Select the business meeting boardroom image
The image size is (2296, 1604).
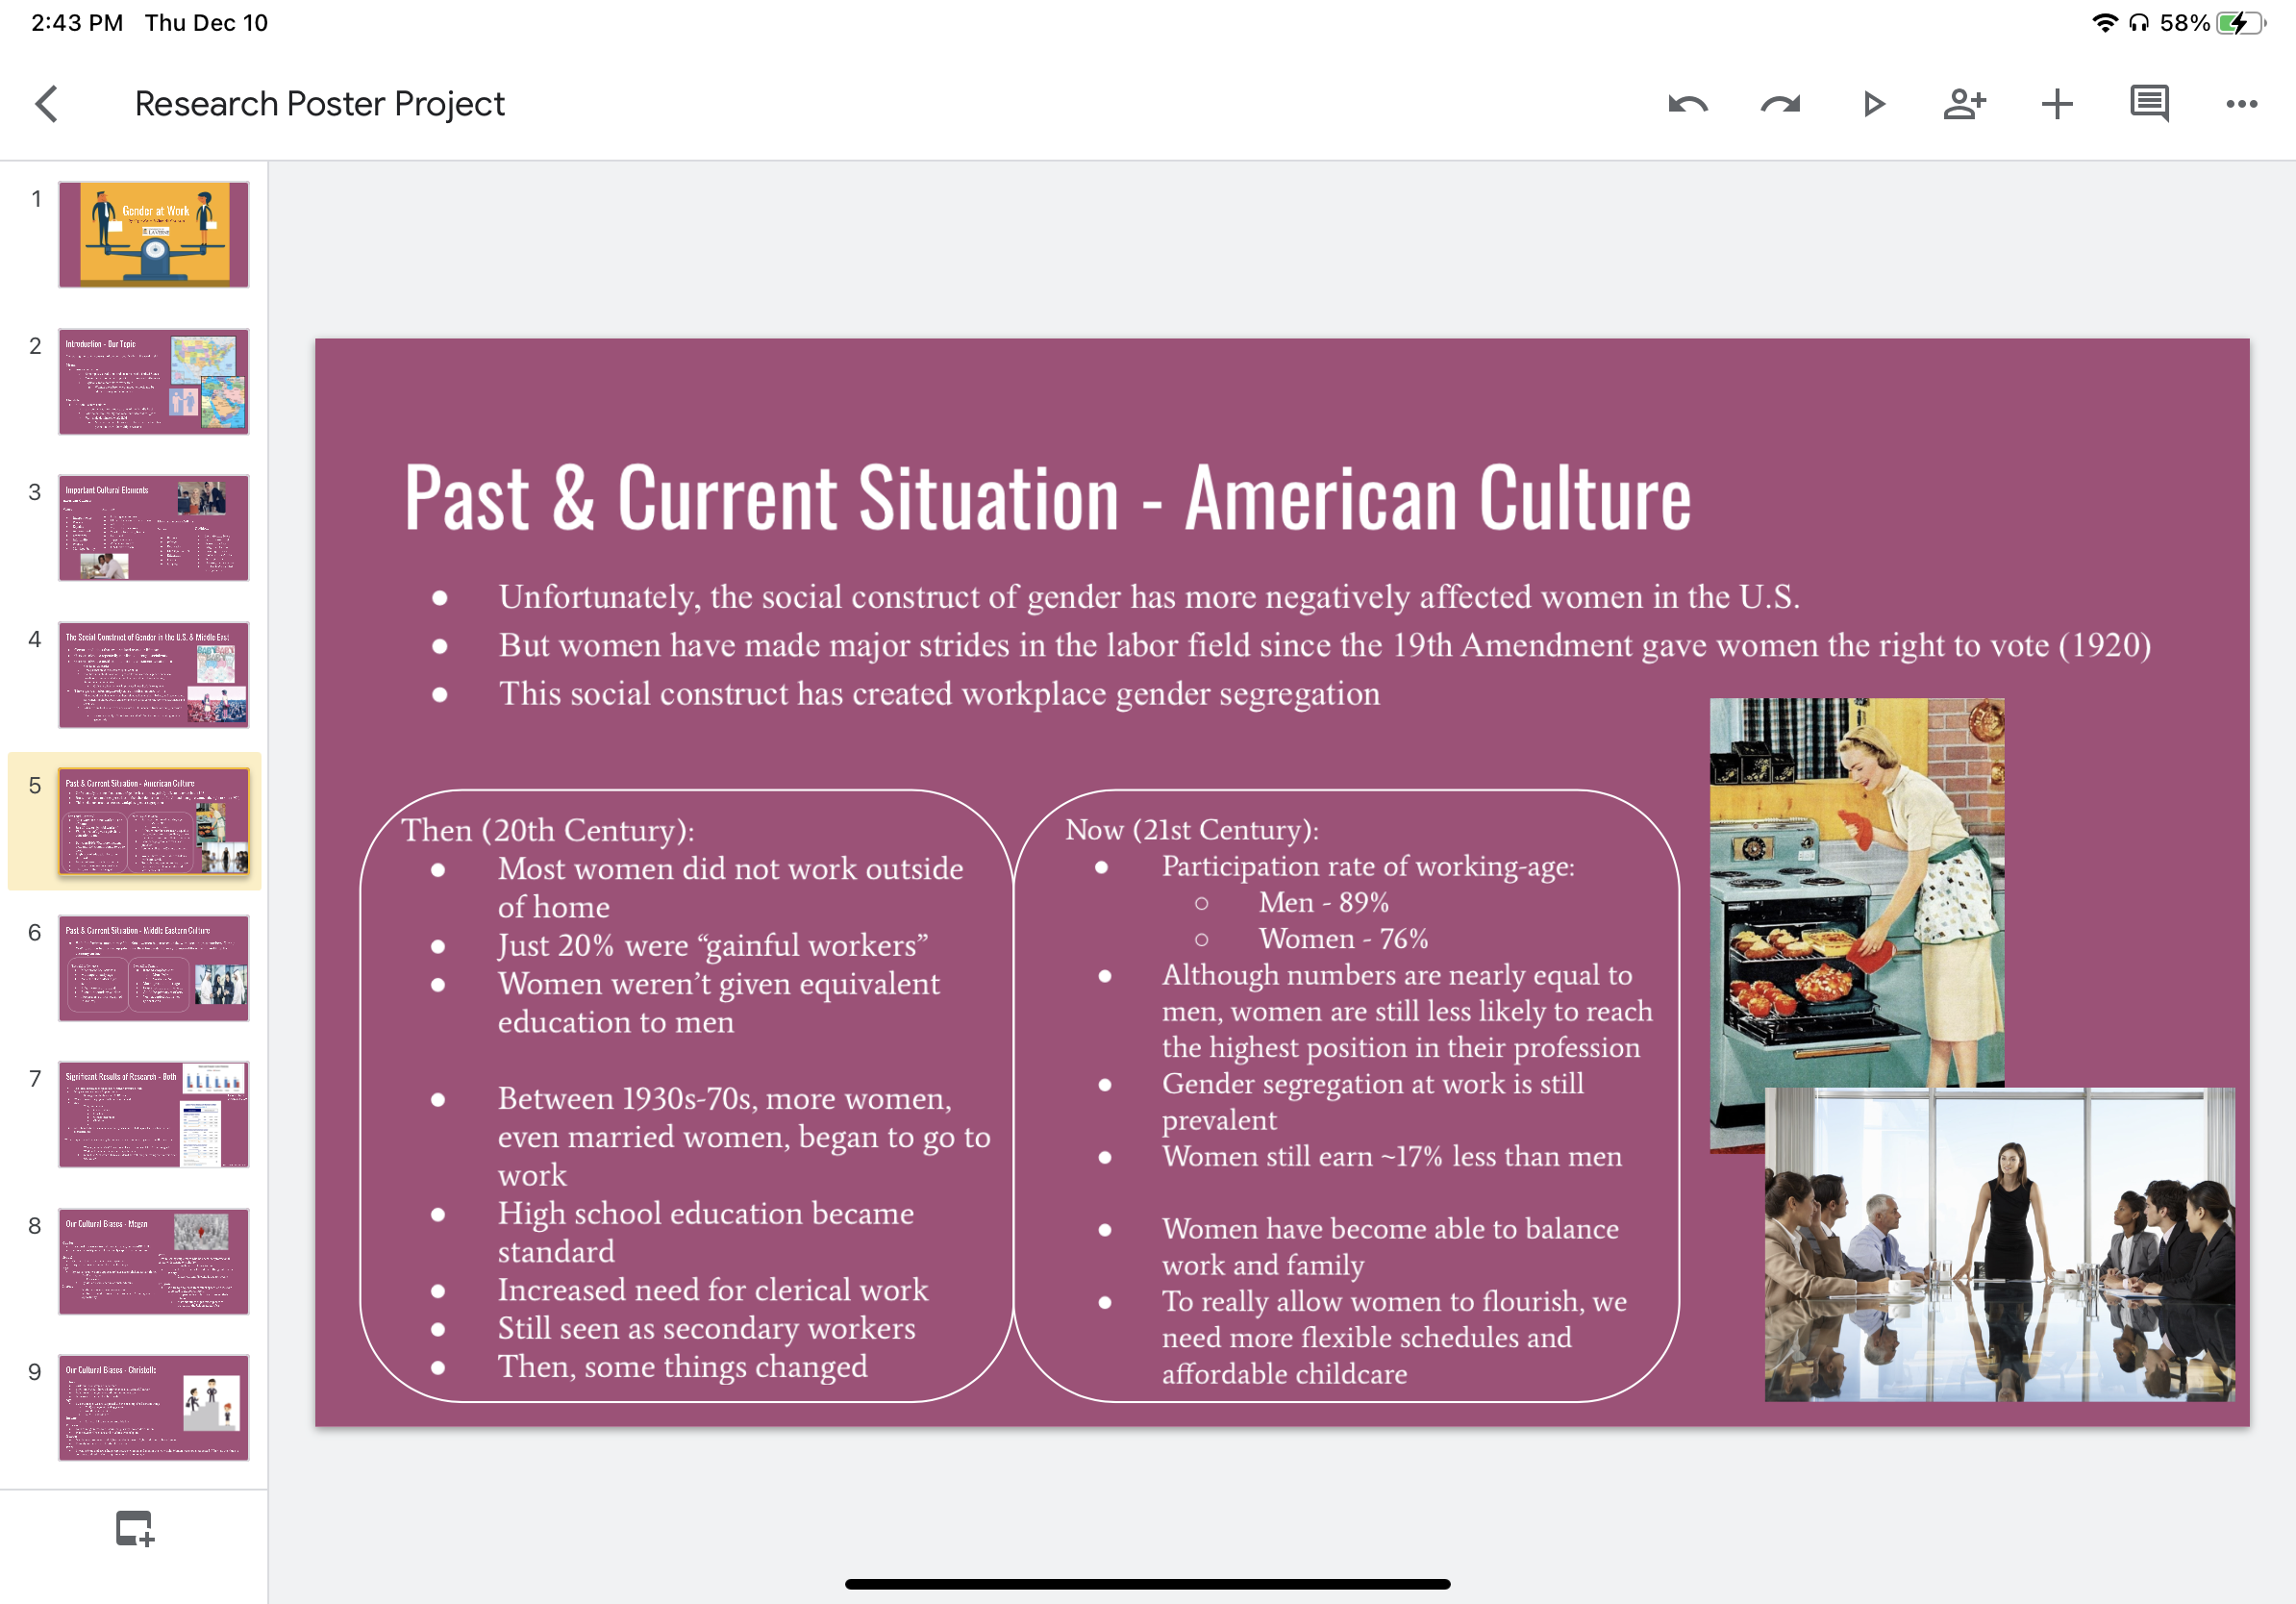click(x=1999, y=1245)
